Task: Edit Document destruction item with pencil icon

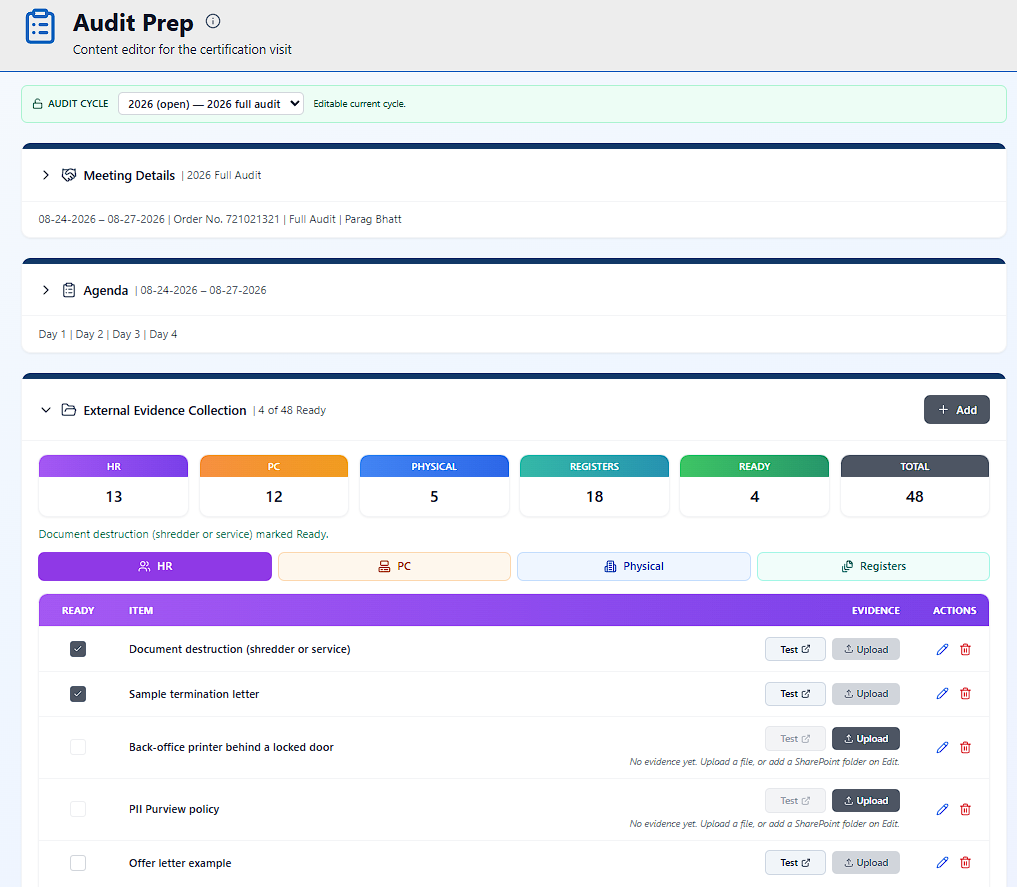Action: pyautogui.click(x=942, y=649)
